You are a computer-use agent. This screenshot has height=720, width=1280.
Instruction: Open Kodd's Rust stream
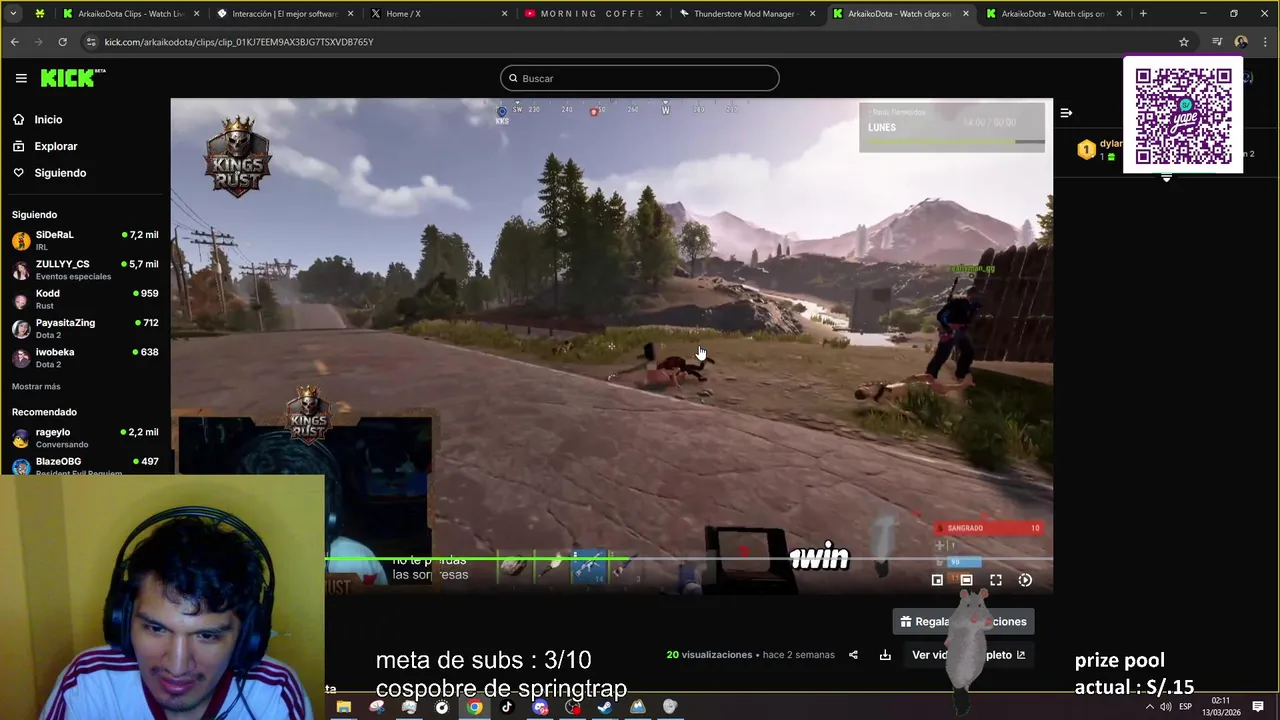click(x=85, y=299)
